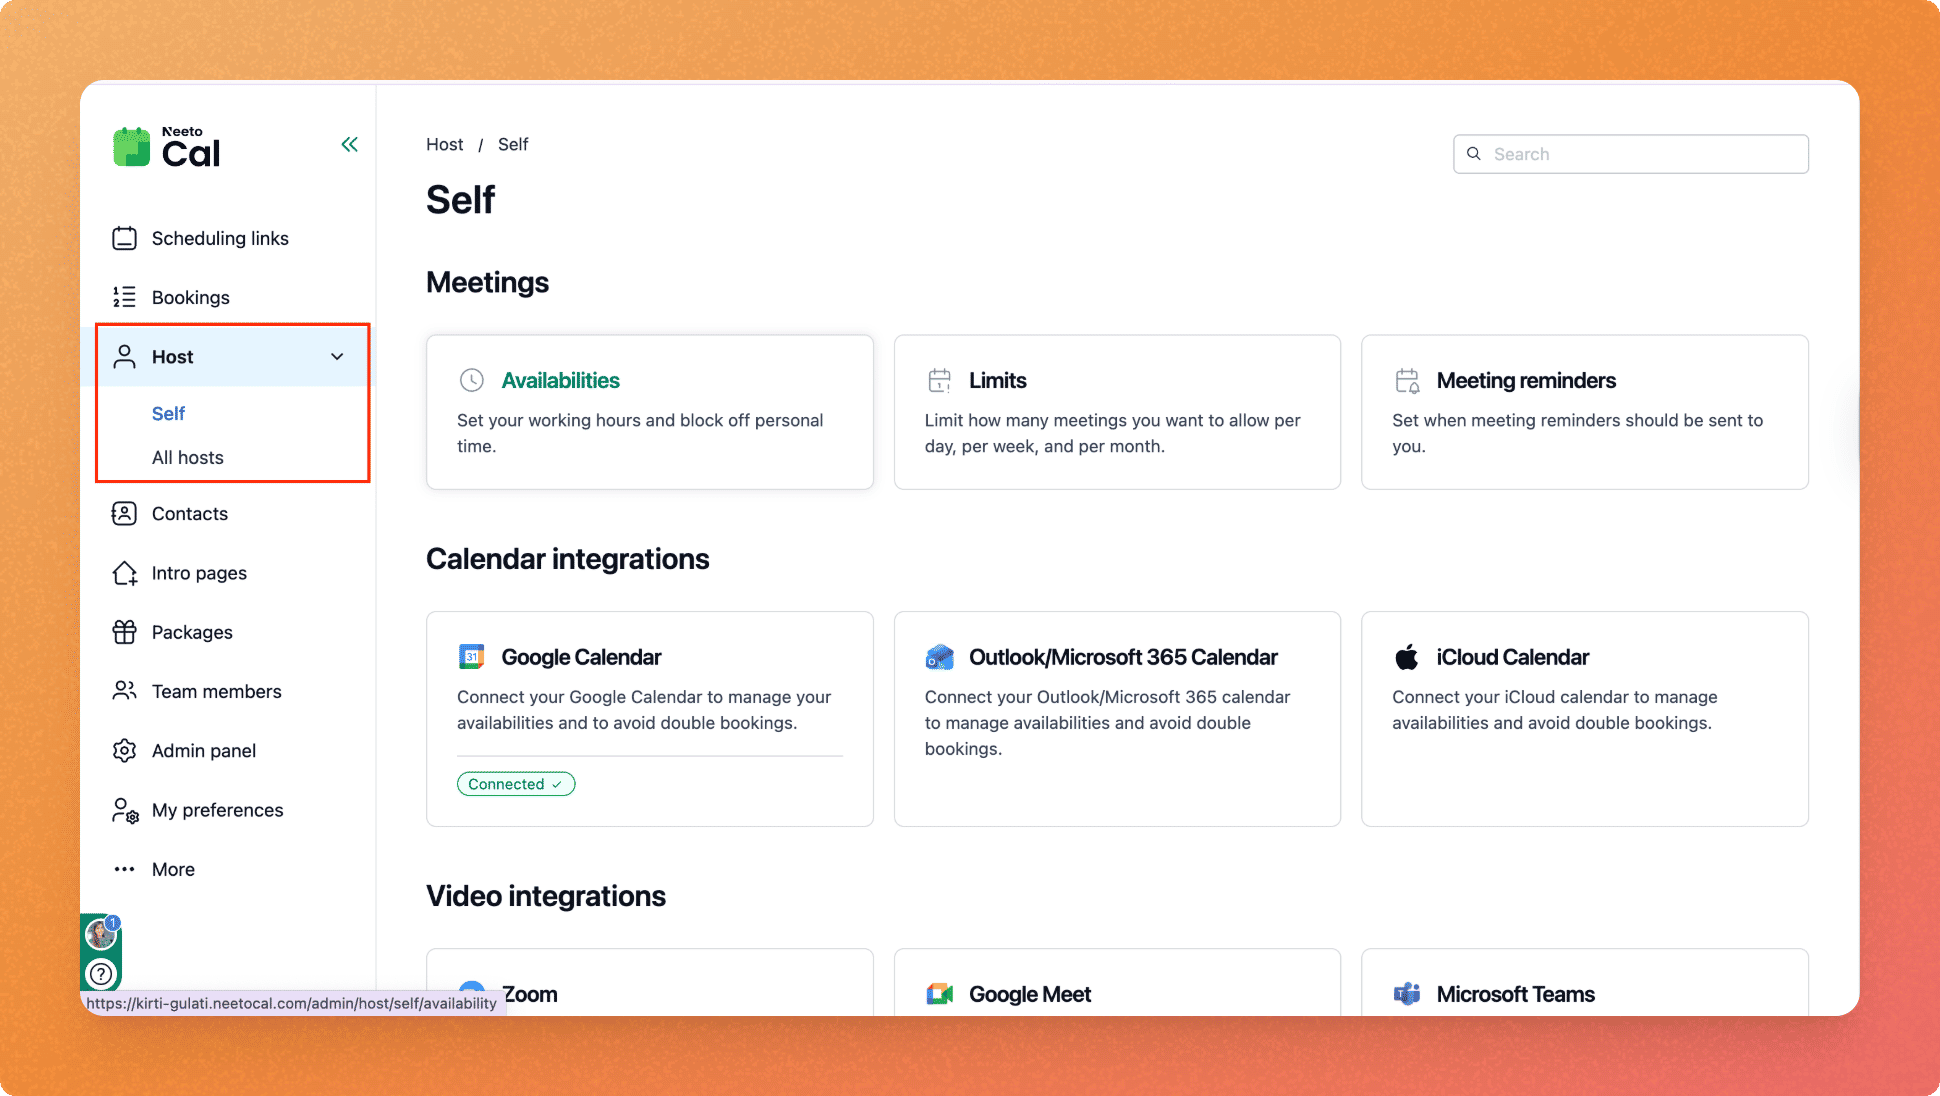The height and width of the screenshot is (1096, 1940).
Task: Open the Limits meeting card
Action: pos(1116,411)
